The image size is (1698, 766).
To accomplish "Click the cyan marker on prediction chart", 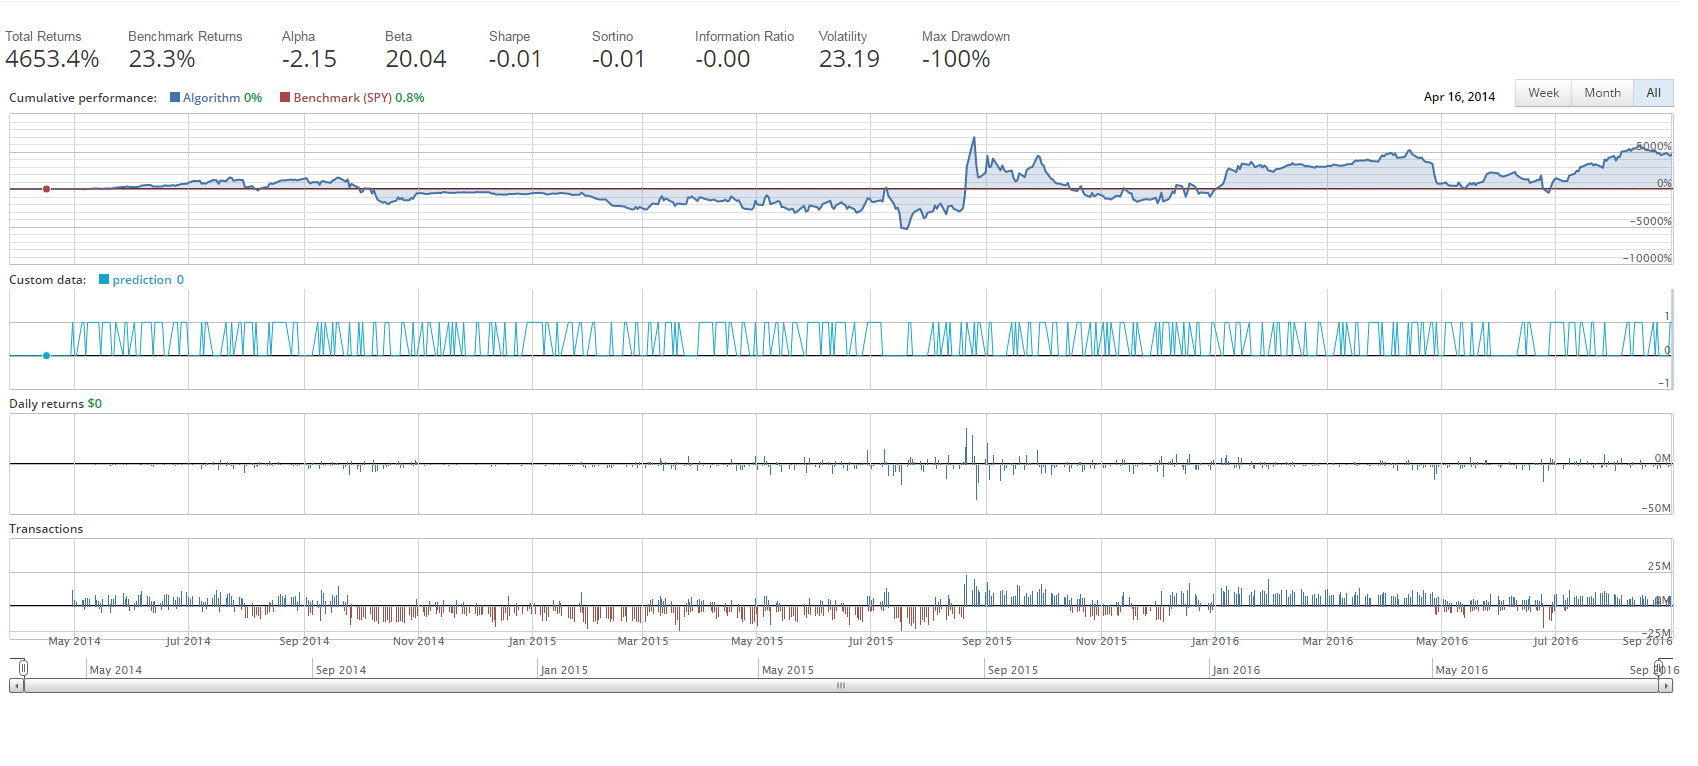I will click(x=46, y=356).
